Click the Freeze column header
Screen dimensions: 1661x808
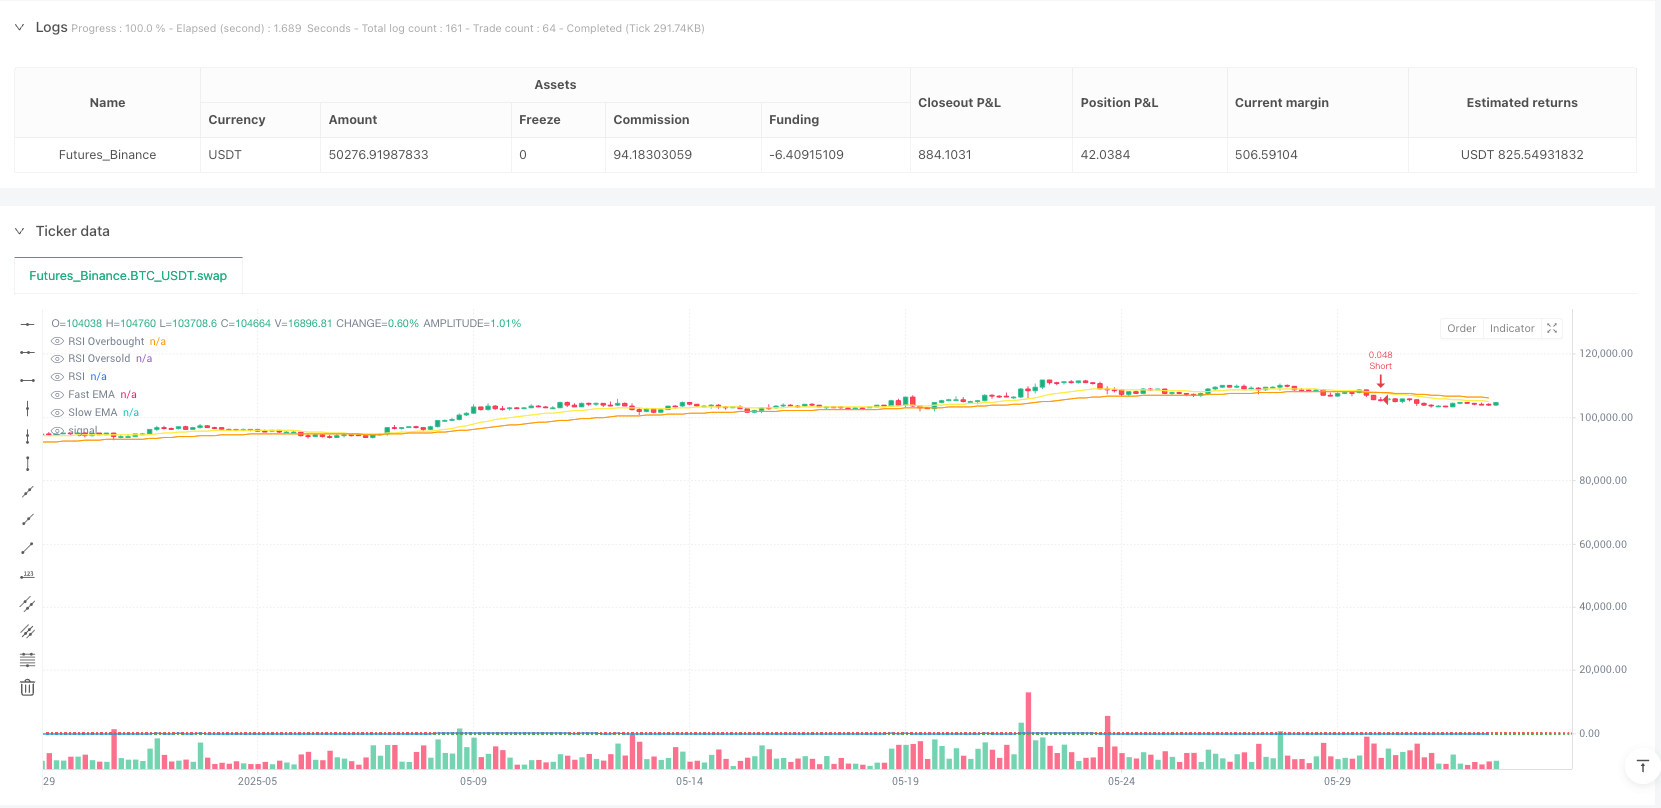click(x=540, y=120)
